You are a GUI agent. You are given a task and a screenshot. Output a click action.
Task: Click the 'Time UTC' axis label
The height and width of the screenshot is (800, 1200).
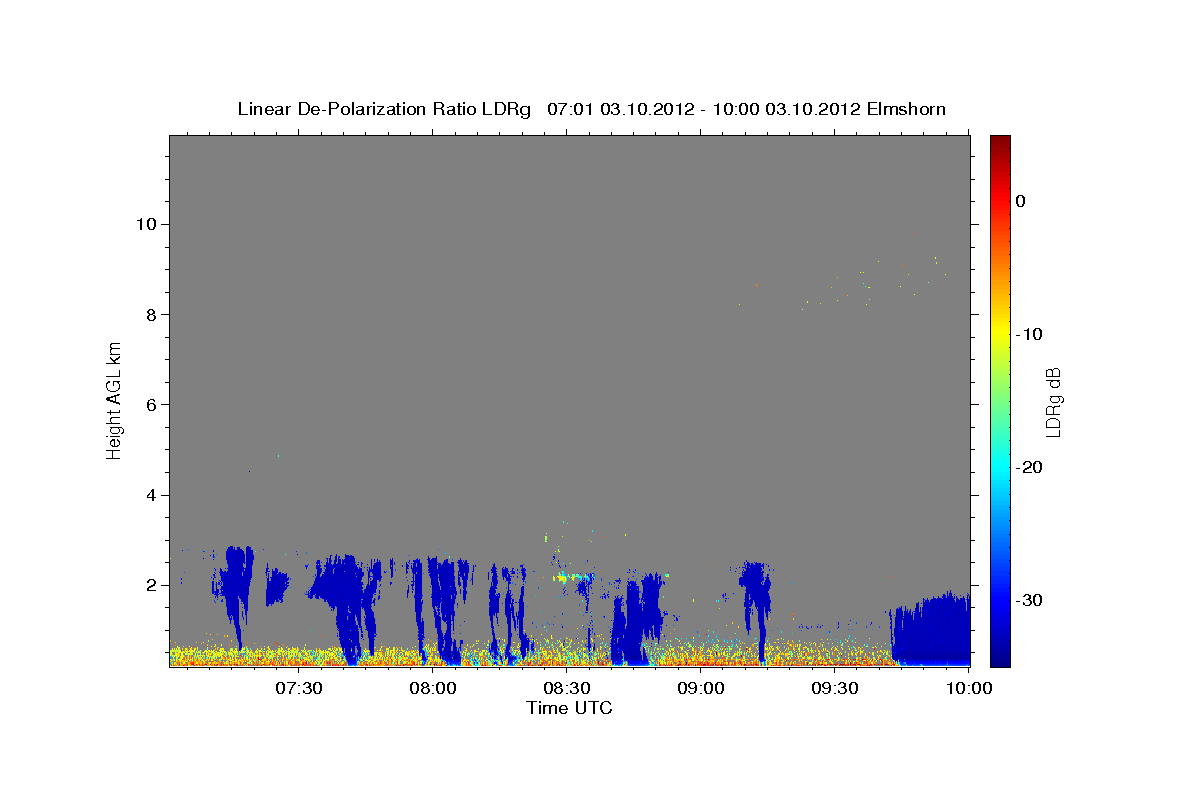click(570, 708)
